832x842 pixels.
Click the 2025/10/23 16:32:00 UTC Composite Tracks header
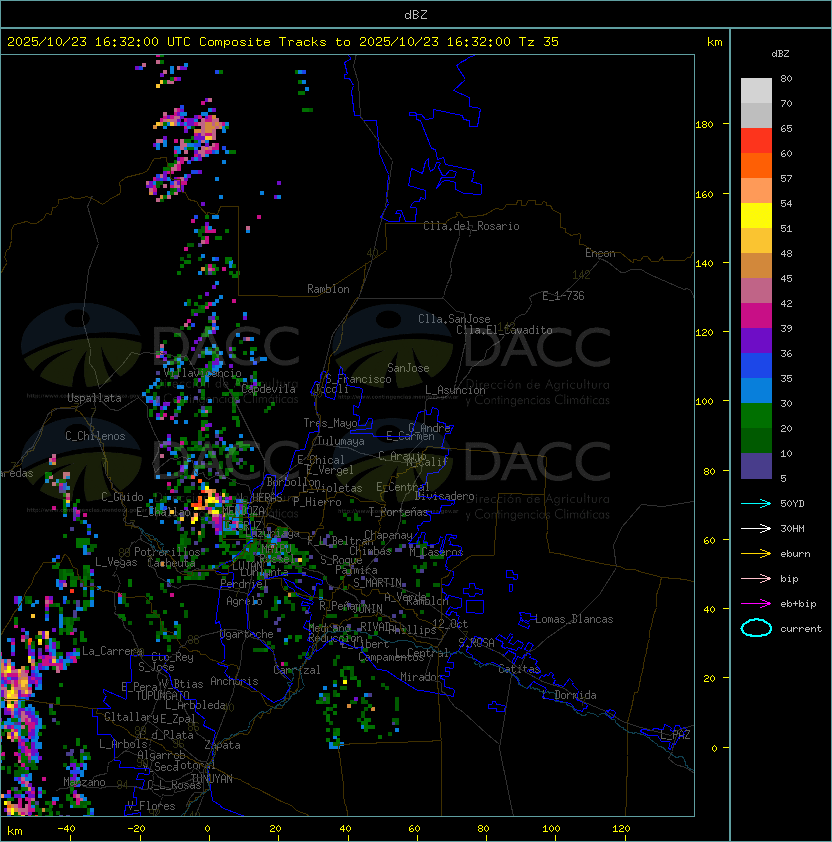(x=283, y=41)
